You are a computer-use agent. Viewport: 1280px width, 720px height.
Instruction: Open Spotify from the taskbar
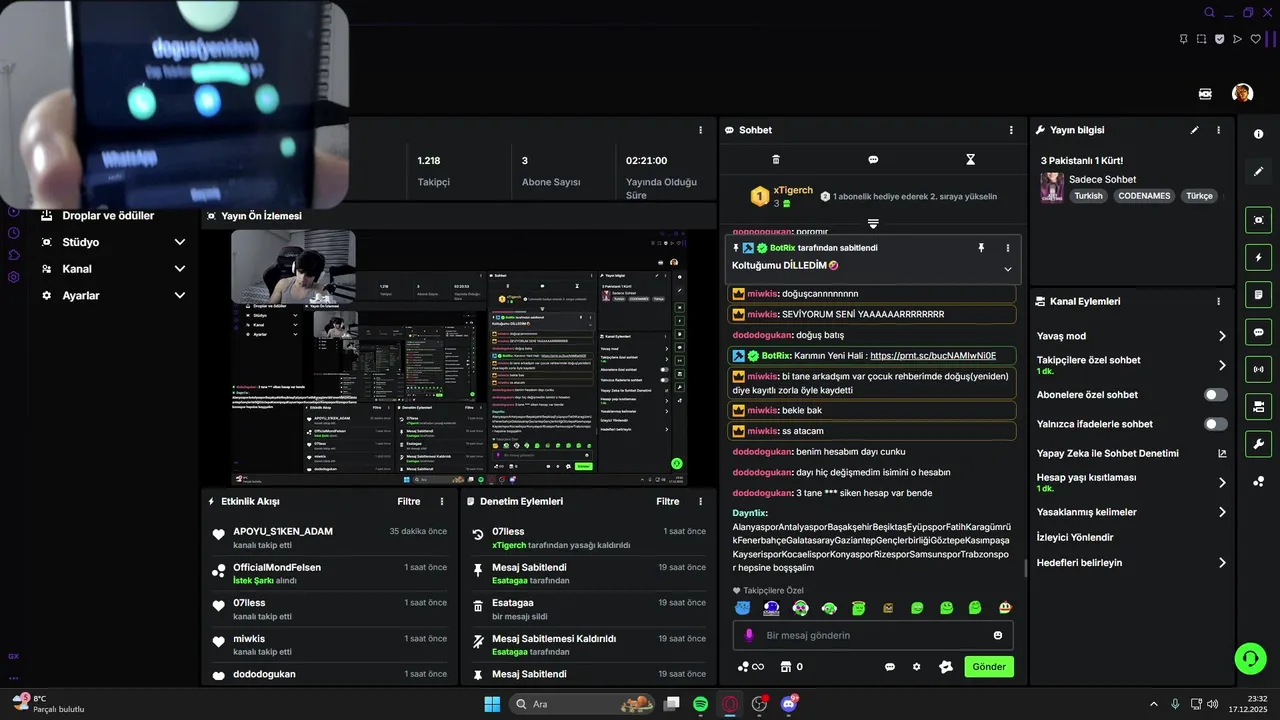pos(701,704)
